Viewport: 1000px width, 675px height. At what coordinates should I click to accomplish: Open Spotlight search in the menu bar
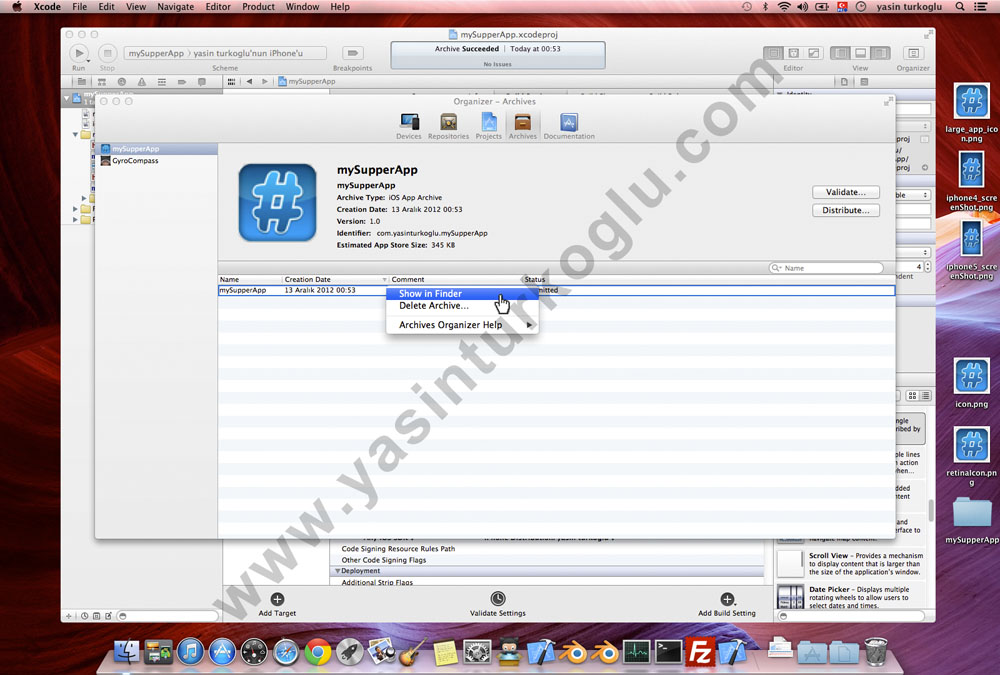click(960, 7)
